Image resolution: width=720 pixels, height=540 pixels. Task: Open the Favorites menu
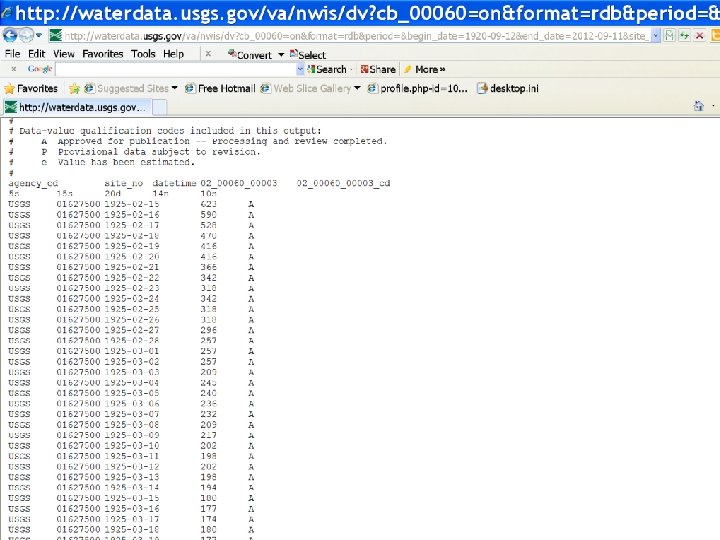click(103, 54)
